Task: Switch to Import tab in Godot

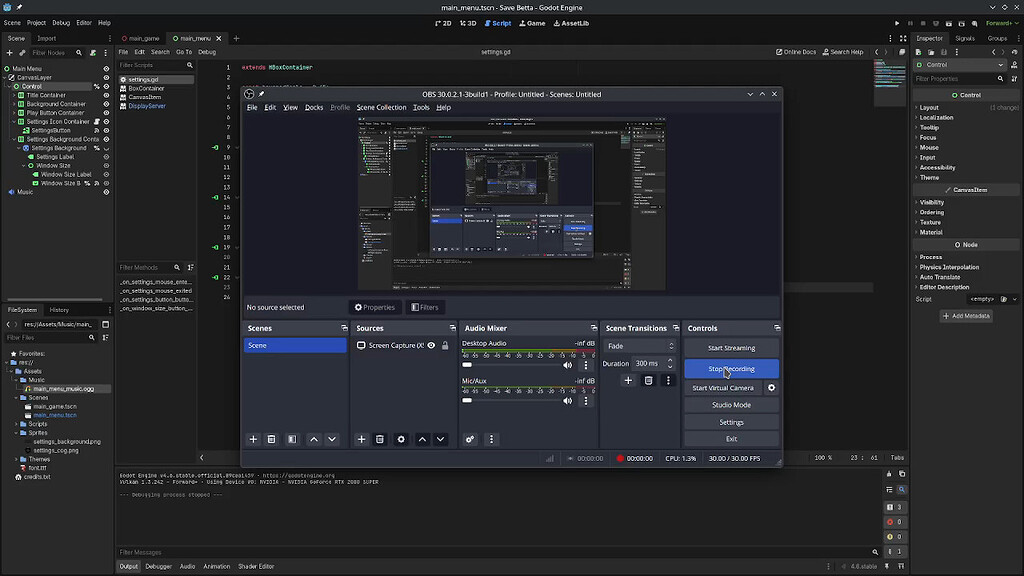Action: point(46,39)
